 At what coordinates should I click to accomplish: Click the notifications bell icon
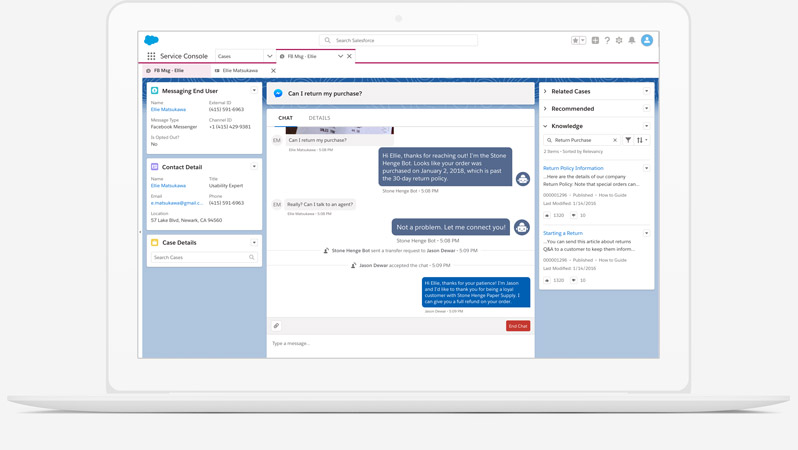click(x=631, y=41)
